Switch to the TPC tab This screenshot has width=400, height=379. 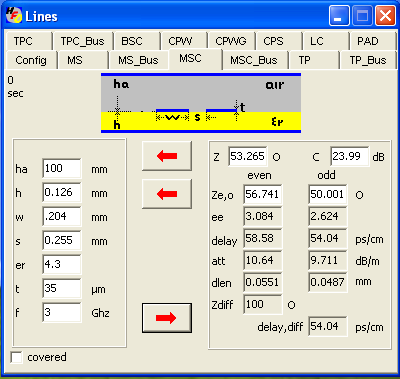pyautogui.click(x=28, y=41)
